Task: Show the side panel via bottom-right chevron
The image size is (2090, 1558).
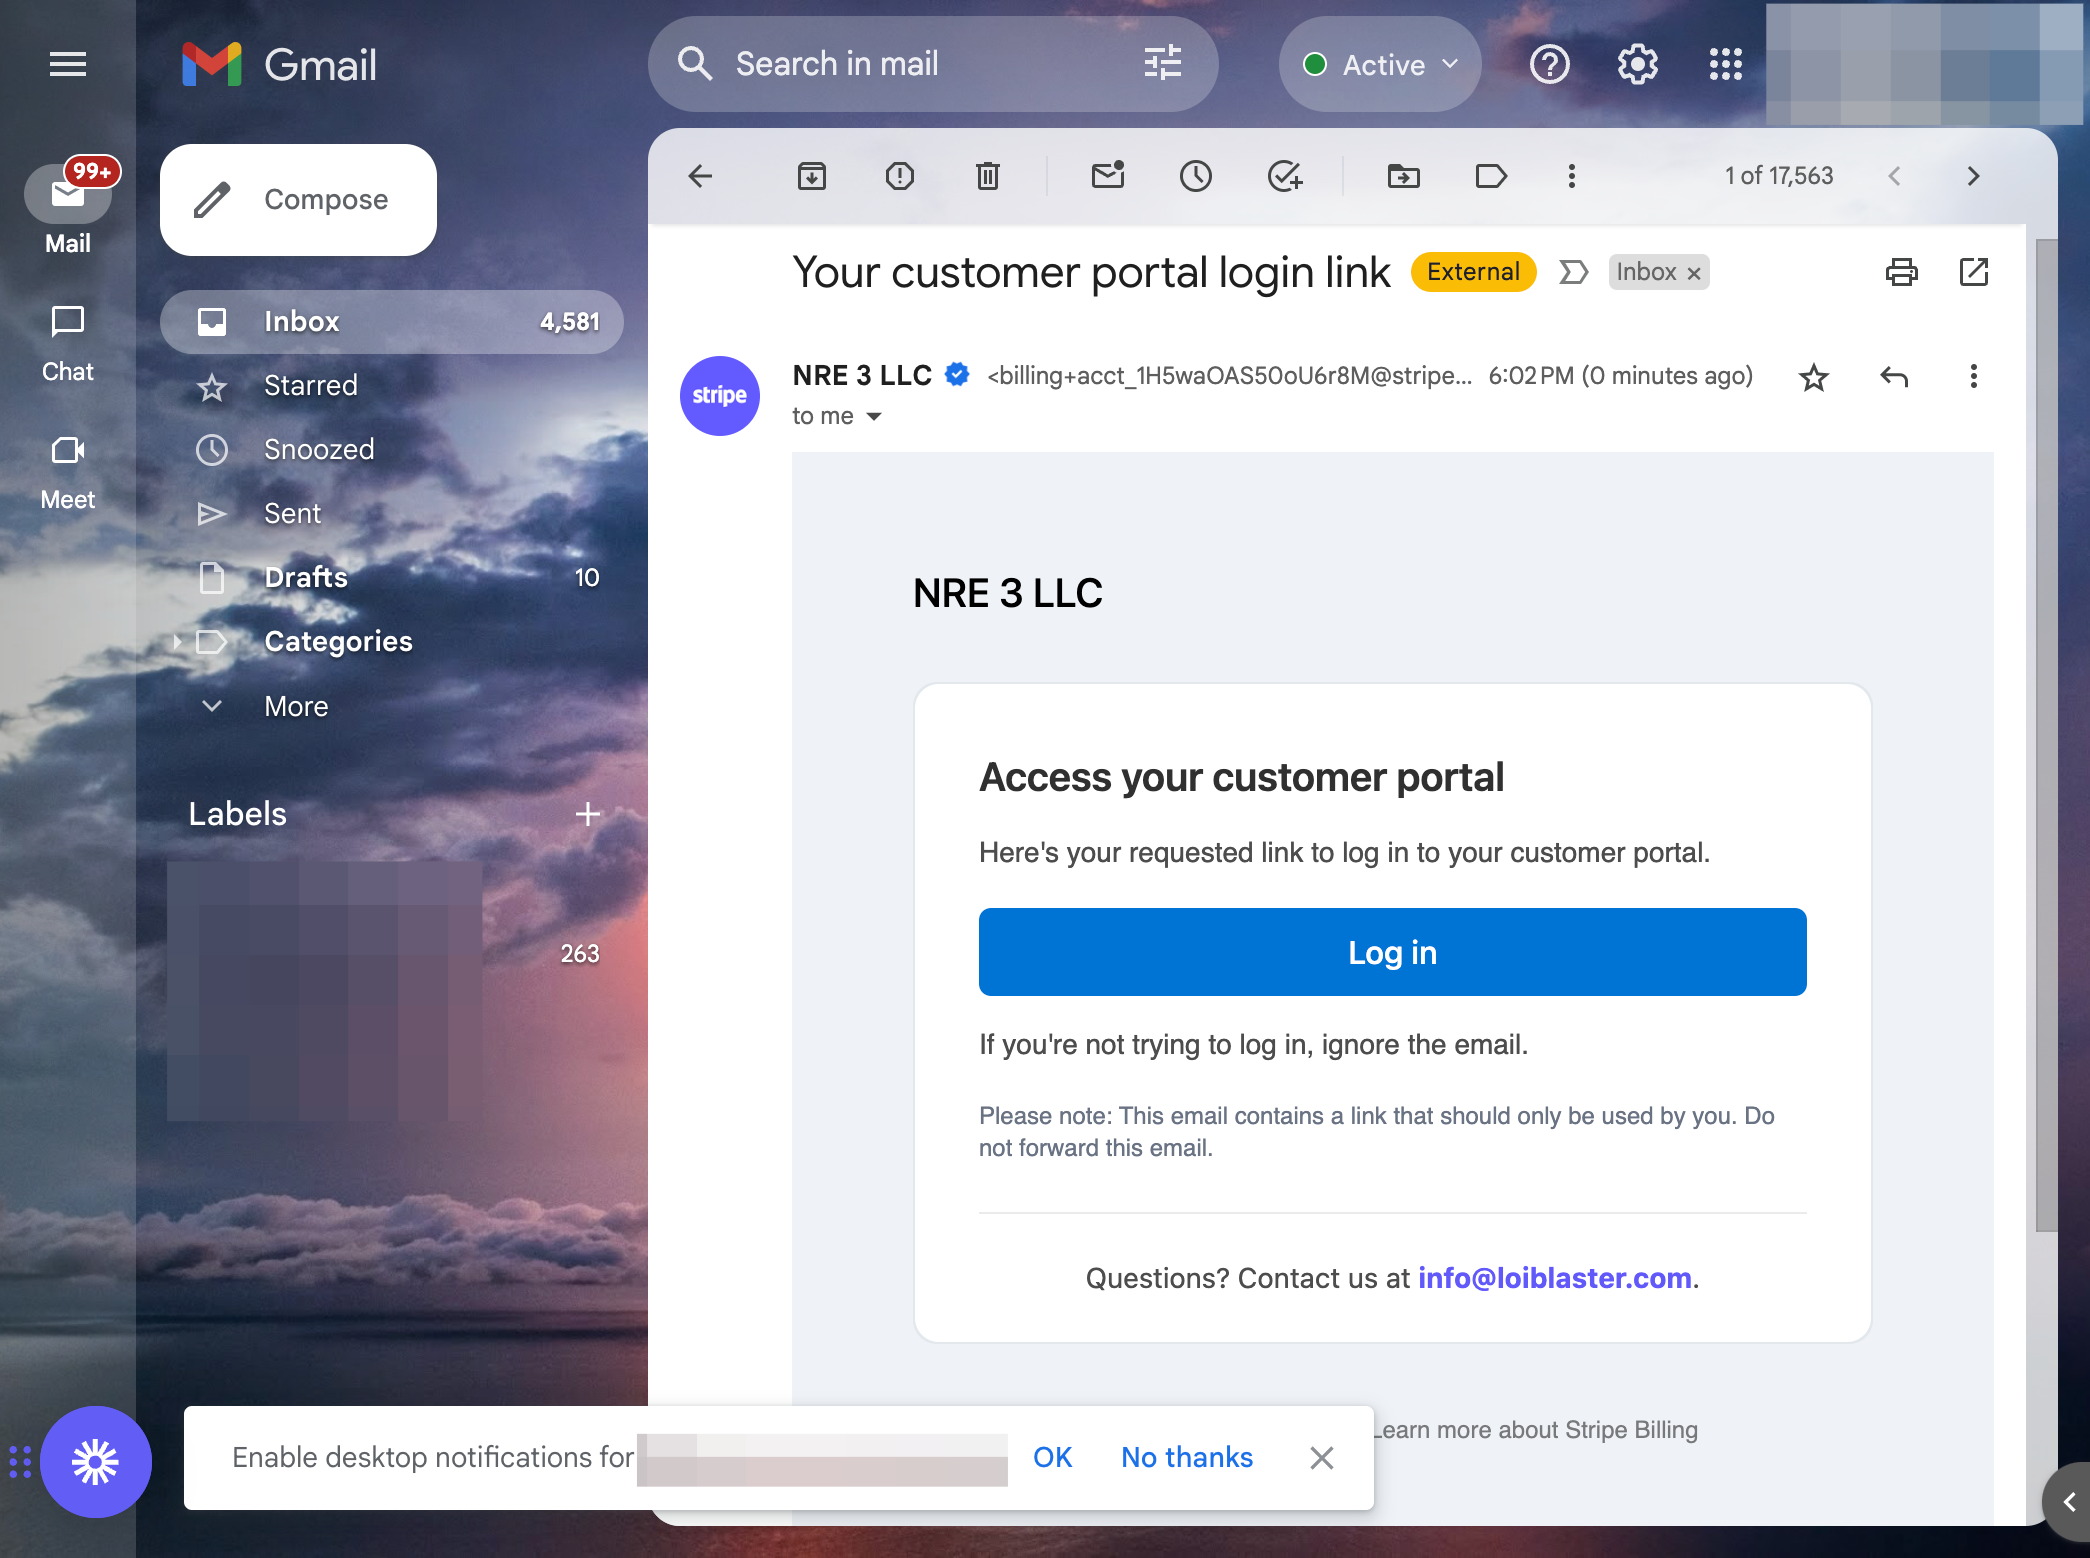Action: point(2070,1502)
